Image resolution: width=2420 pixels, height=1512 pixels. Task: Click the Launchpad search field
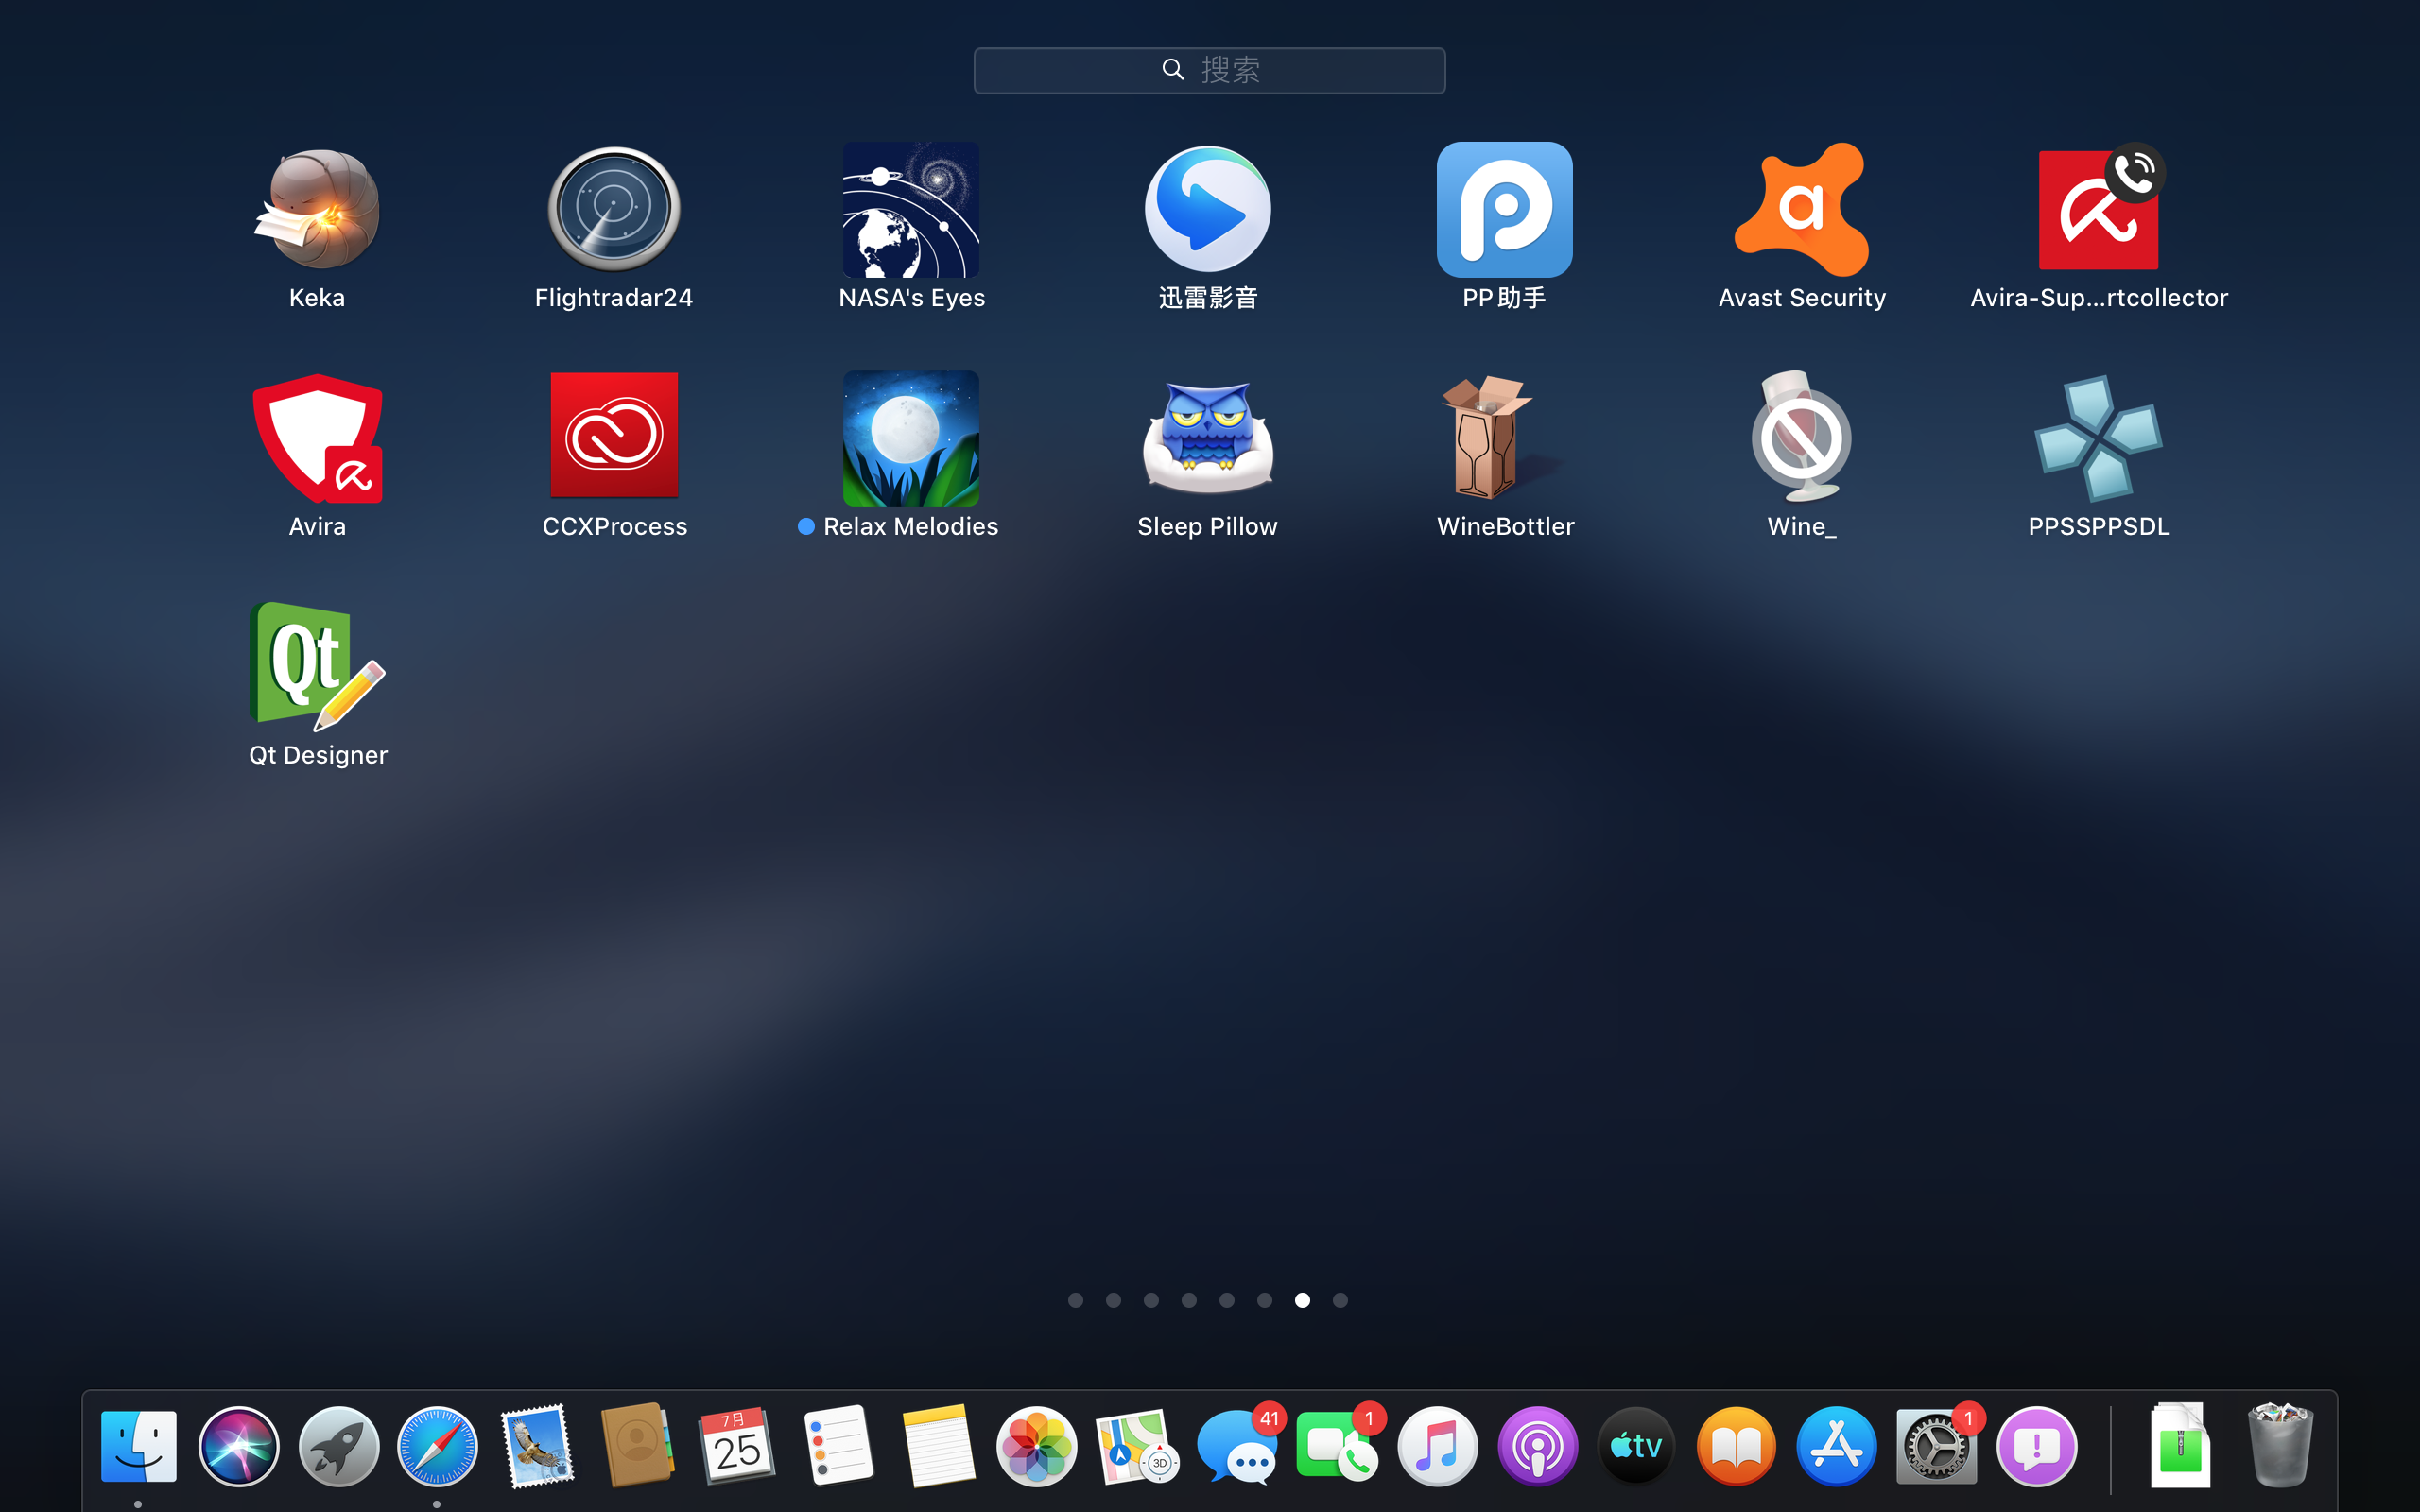[1209, 70]
